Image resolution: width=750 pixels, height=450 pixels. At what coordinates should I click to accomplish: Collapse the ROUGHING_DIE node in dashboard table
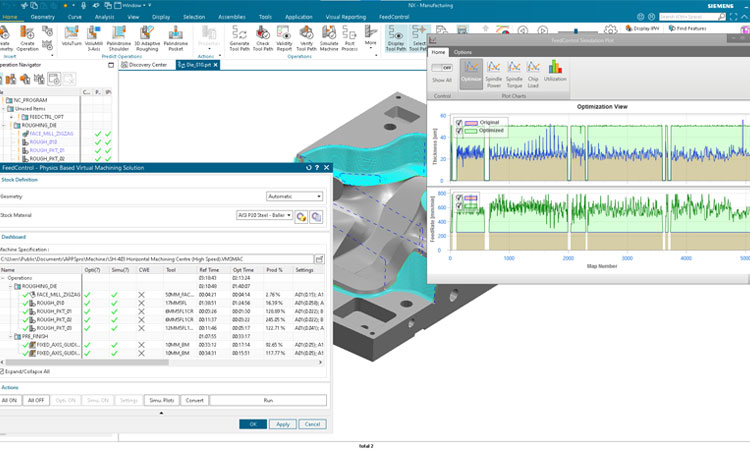point(11,286)
